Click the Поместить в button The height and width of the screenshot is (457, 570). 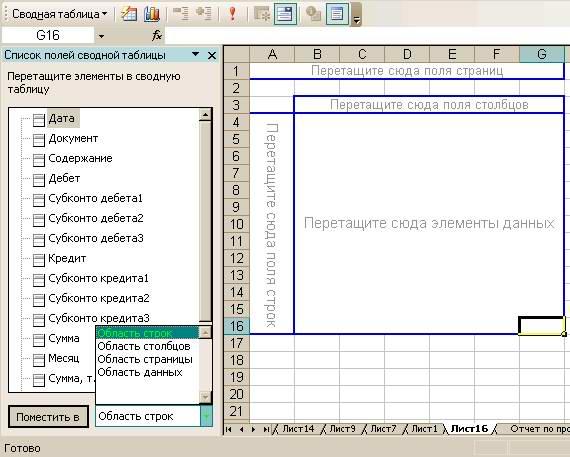click(48, 417)
